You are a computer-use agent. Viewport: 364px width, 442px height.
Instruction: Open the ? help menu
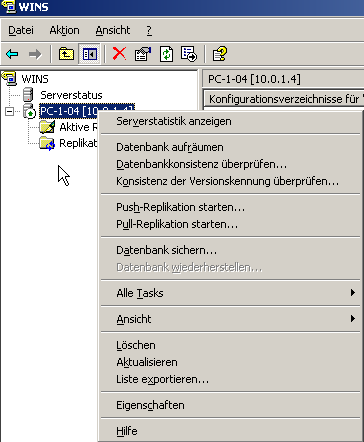(149, 30)
